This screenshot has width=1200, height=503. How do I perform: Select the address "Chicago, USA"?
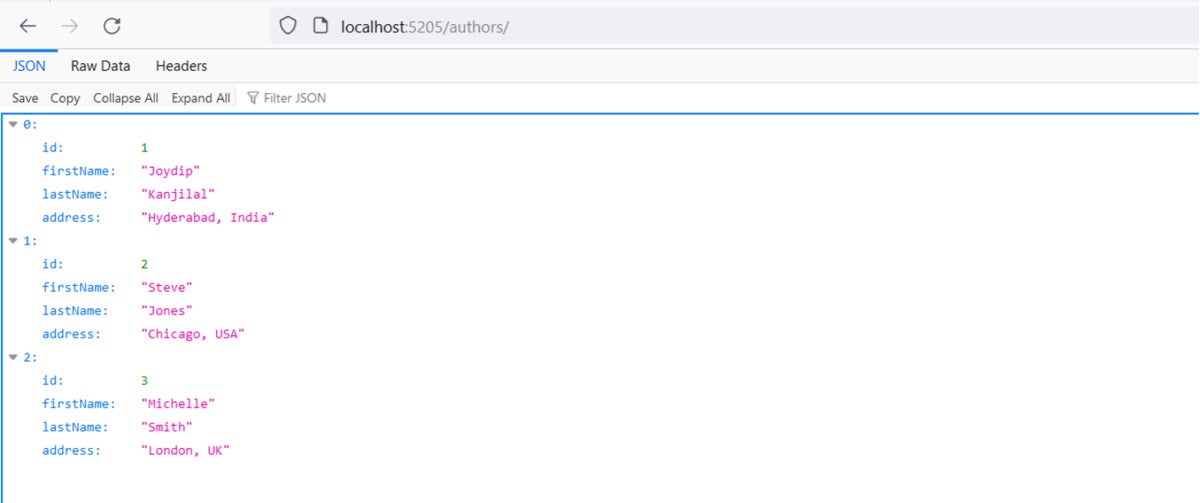click(193, 334)
